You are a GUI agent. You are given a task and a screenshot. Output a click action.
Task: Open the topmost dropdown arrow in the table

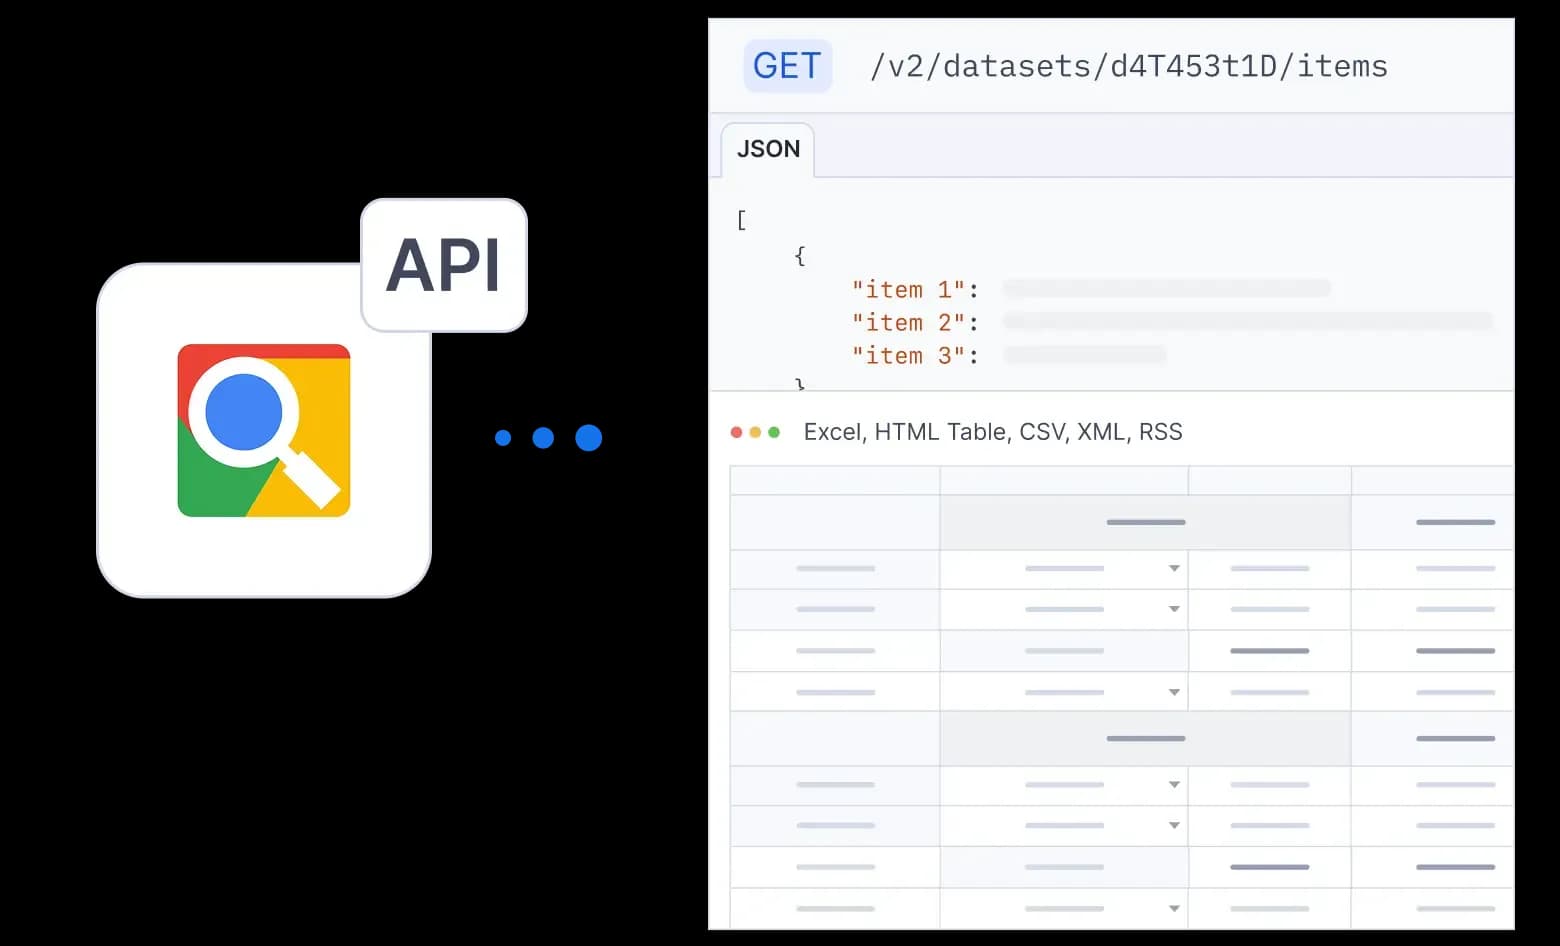click(x=1174, y=569)
